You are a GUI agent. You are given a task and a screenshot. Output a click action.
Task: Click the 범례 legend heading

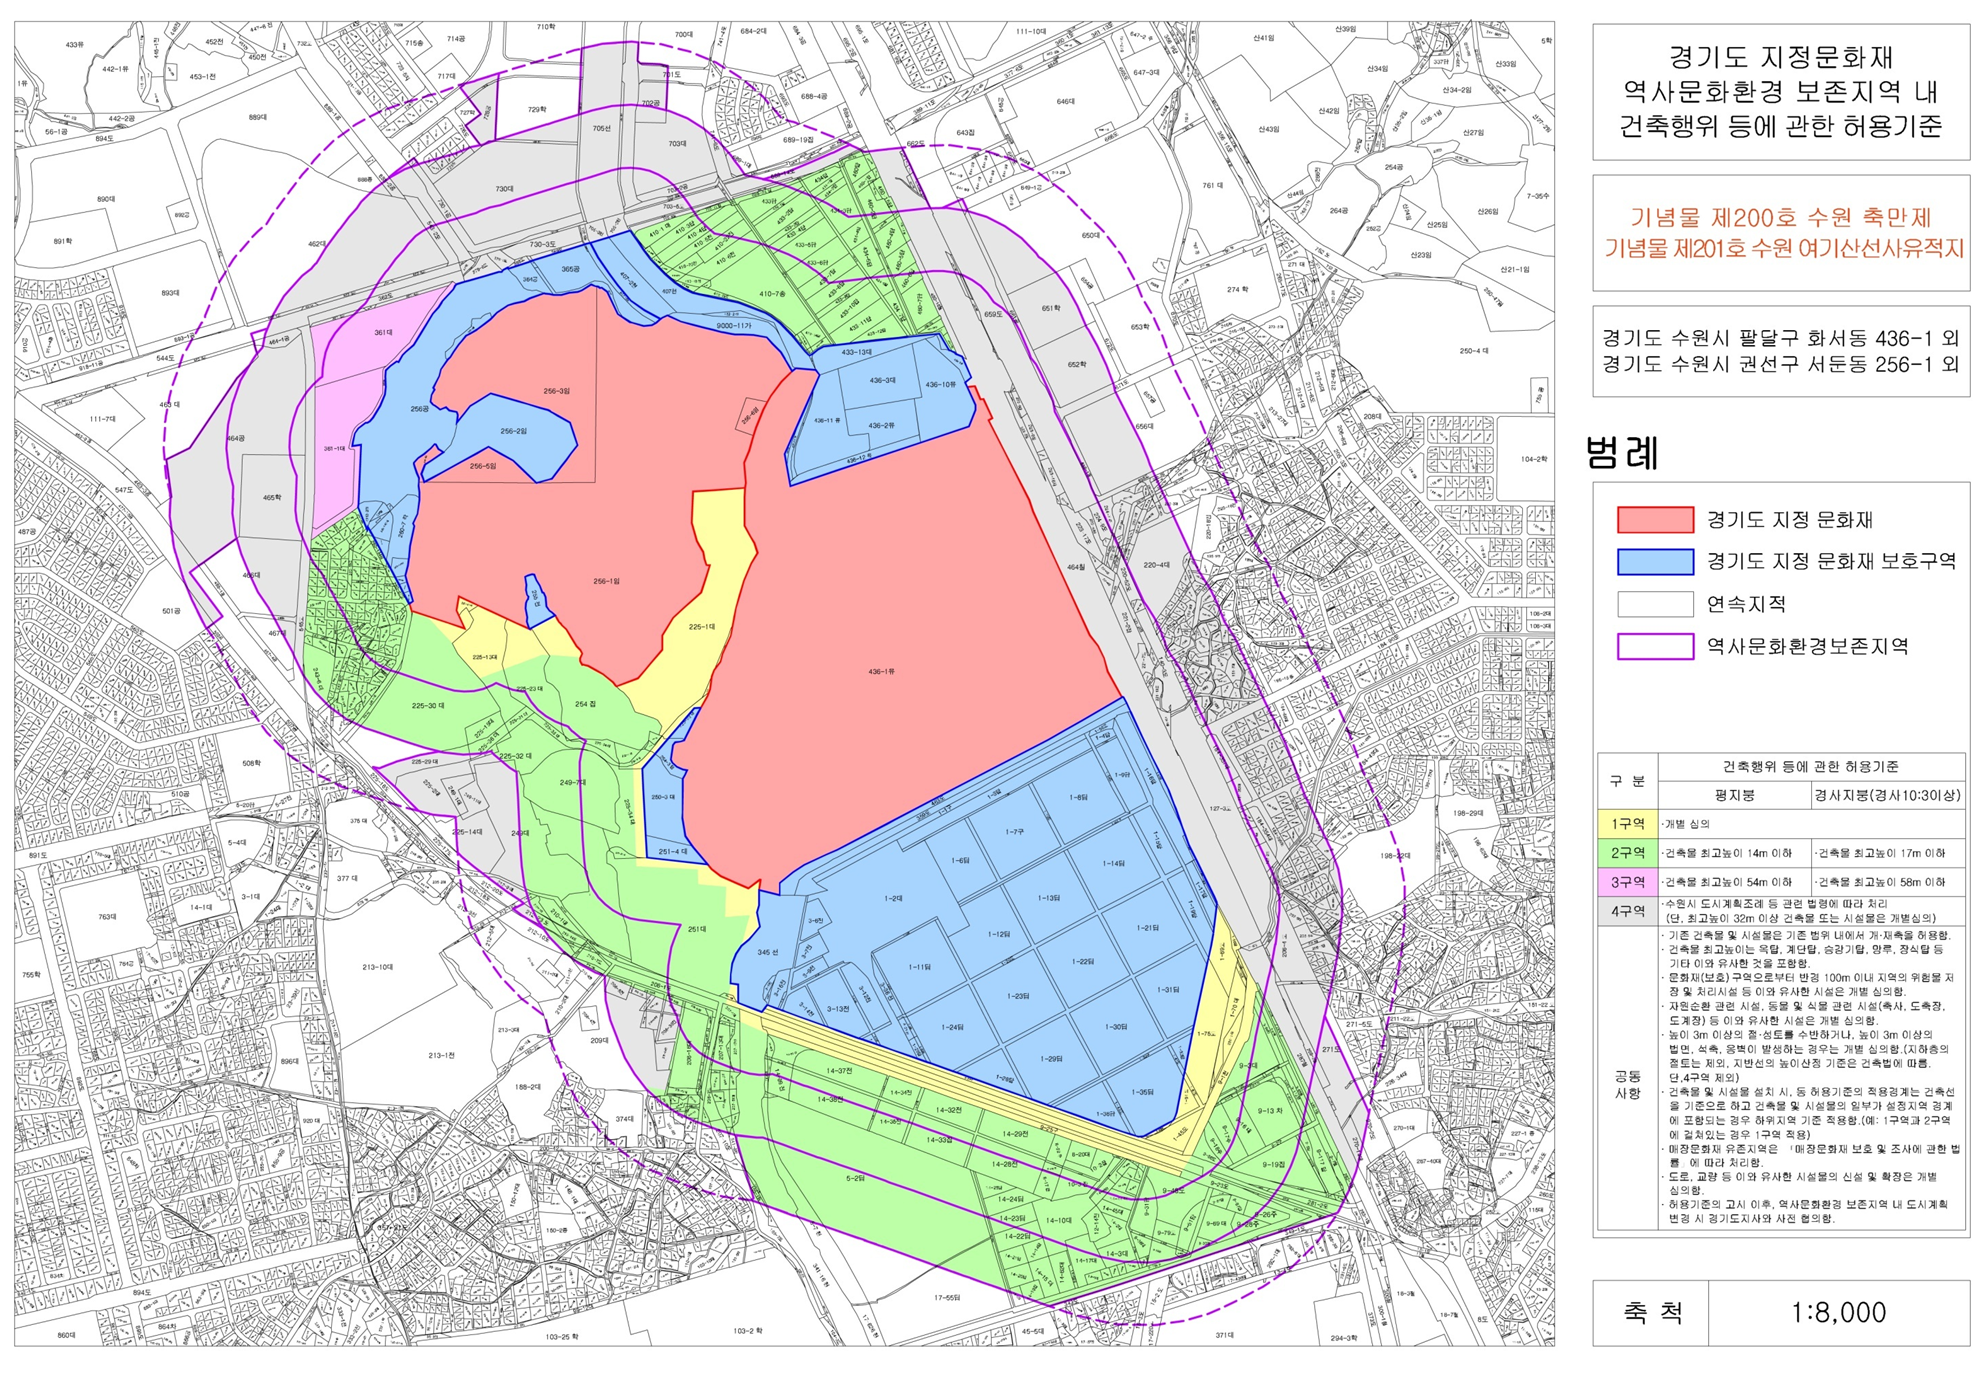tap(1622, 453)
